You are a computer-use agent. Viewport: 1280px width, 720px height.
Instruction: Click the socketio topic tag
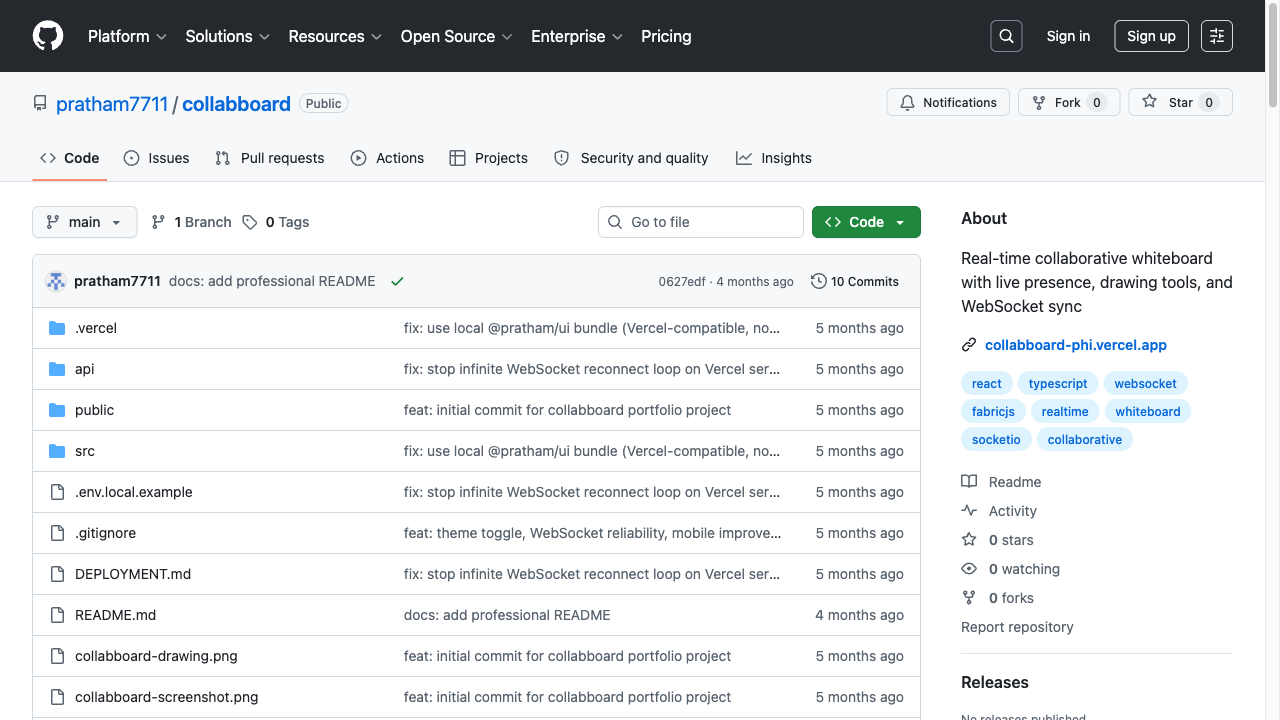coord(996,440)
